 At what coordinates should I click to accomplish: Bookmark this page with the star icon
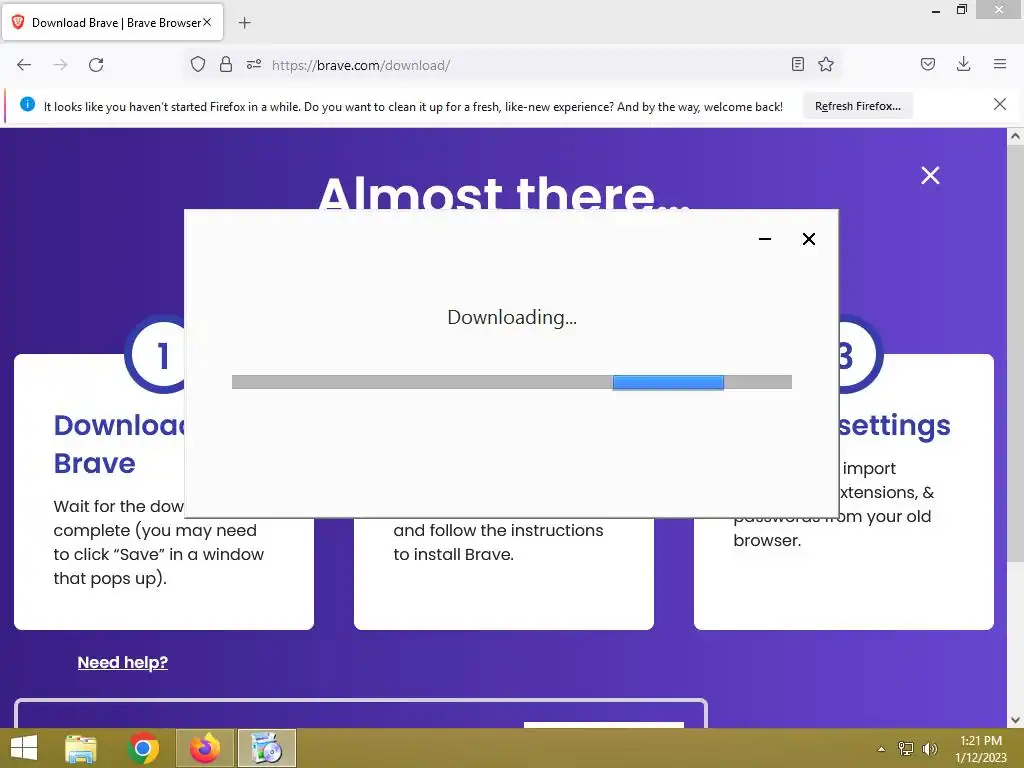(826, 64)
